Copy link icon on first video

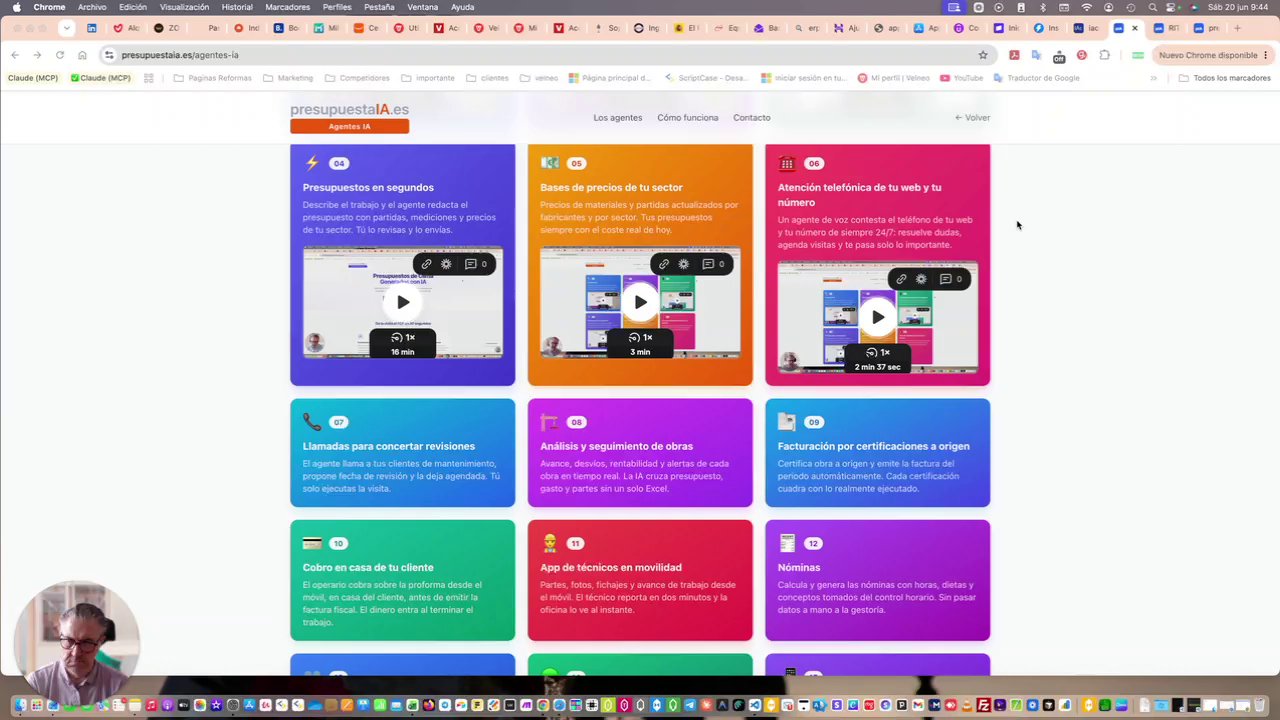tap(426, 264)
